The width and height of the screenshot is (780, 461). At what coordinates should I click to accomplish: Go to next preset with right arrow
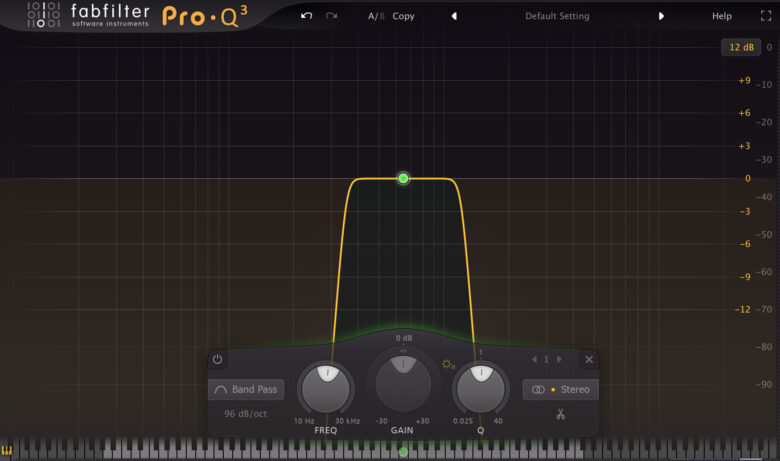tap(661, 16)
